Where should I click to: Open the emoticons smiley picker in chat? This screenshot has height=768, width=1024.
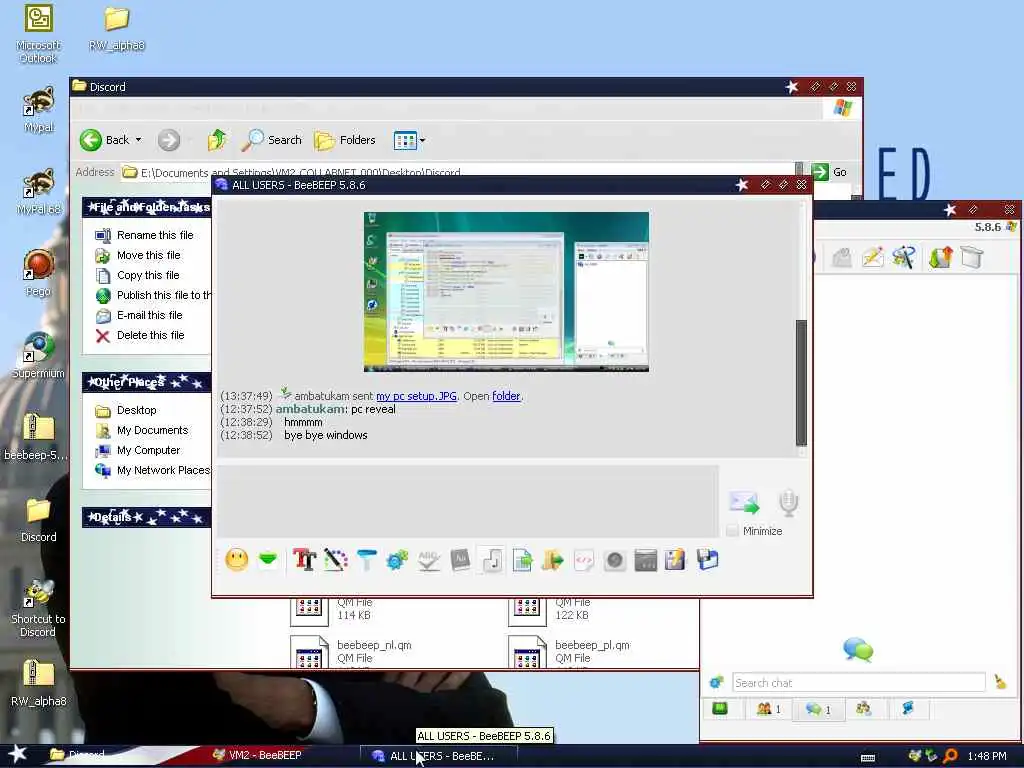click(236, 560)
